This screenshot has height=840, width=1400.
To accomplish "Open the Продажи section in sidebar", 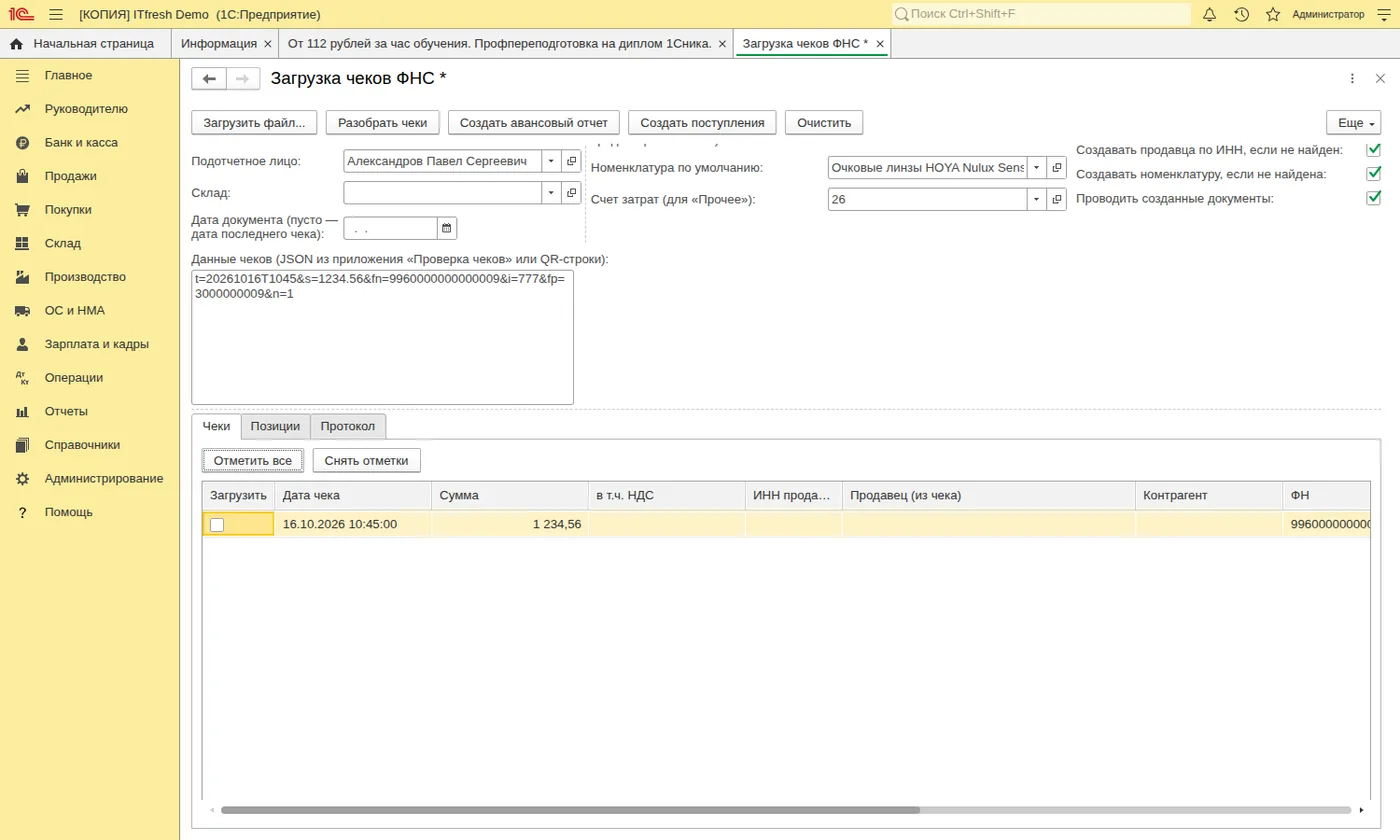I will point(71,176).
